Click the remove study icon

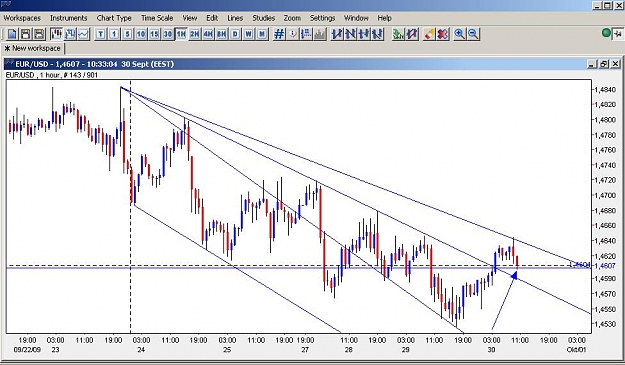[x=411, y=34]
